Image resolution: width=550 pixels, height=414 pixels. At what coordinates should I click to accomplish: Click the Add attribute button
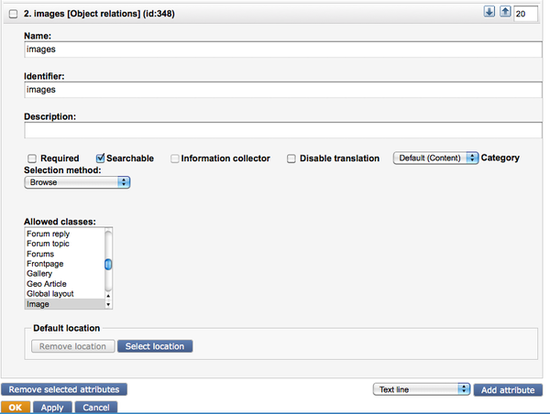(508, 390)
